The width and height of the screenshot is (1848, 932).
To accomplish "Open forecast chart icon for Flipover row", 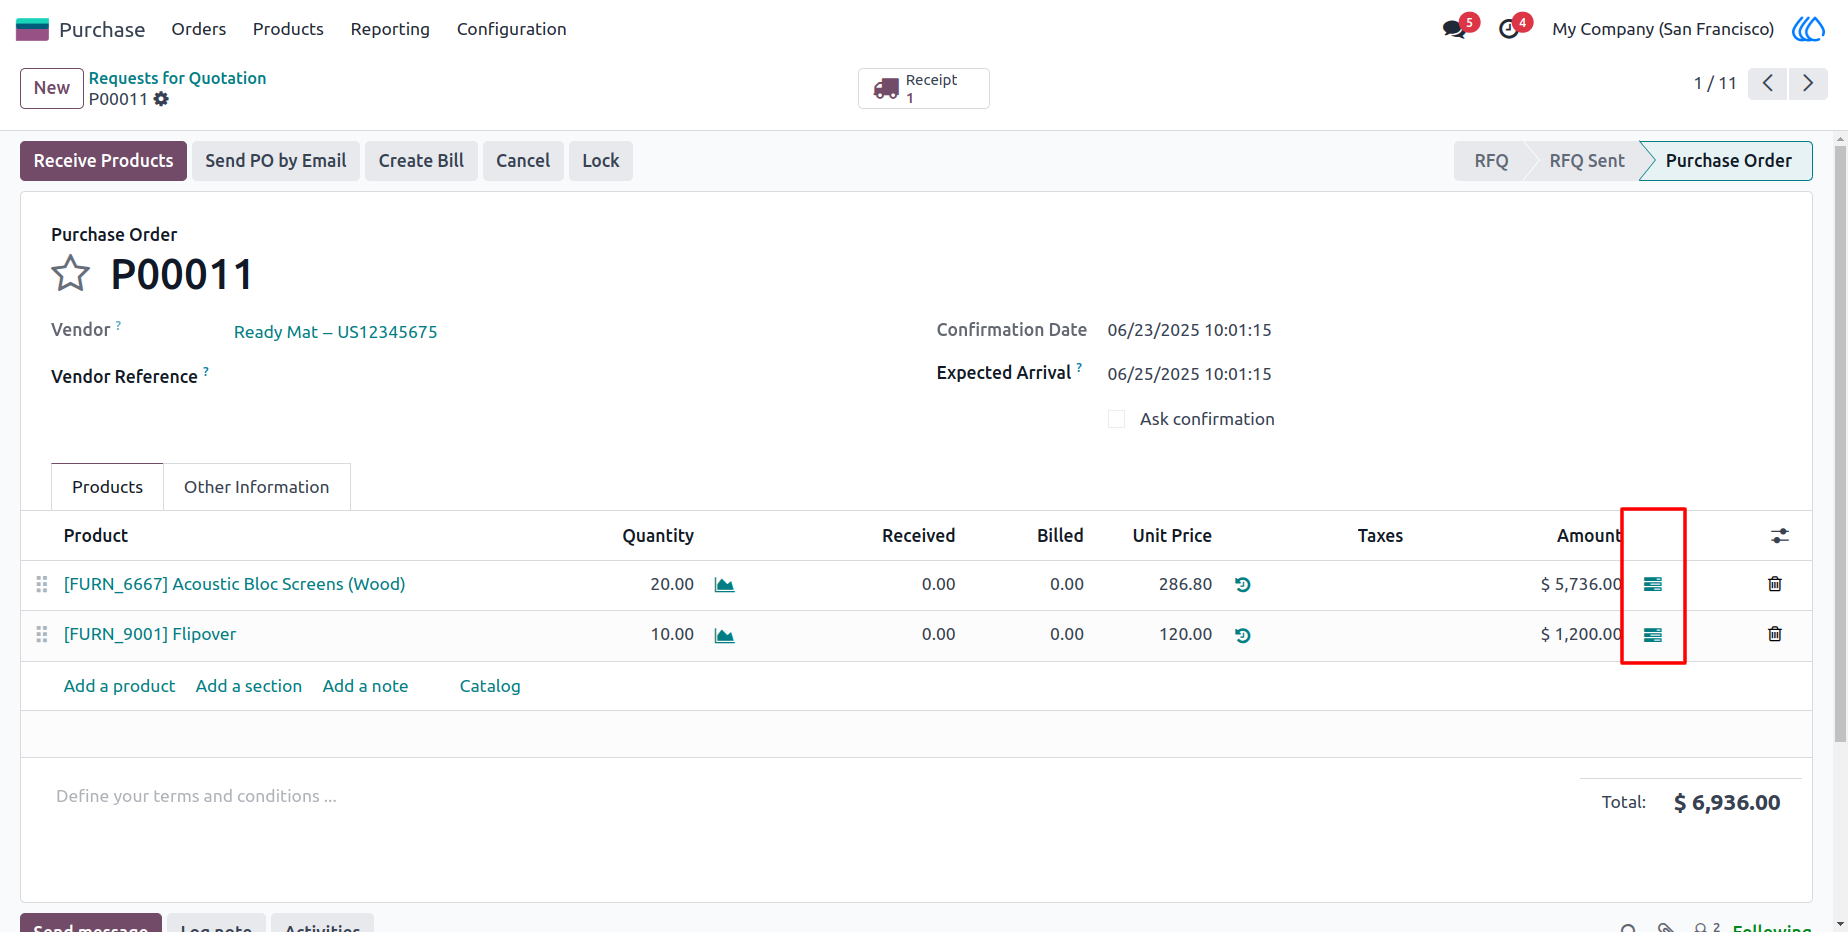I will pos(725,635).
